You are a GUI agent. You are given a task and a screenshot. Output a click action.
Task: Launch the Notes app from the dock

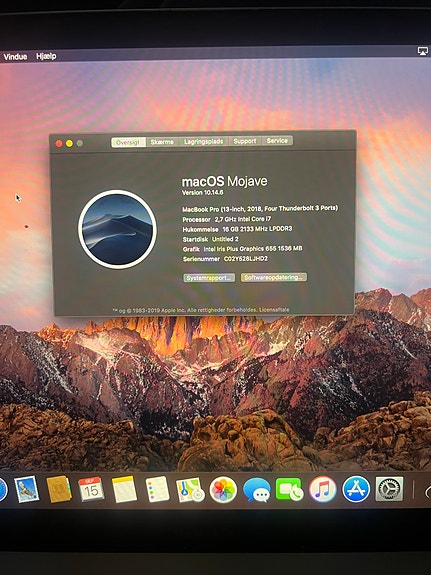click(x=124, y=489)
